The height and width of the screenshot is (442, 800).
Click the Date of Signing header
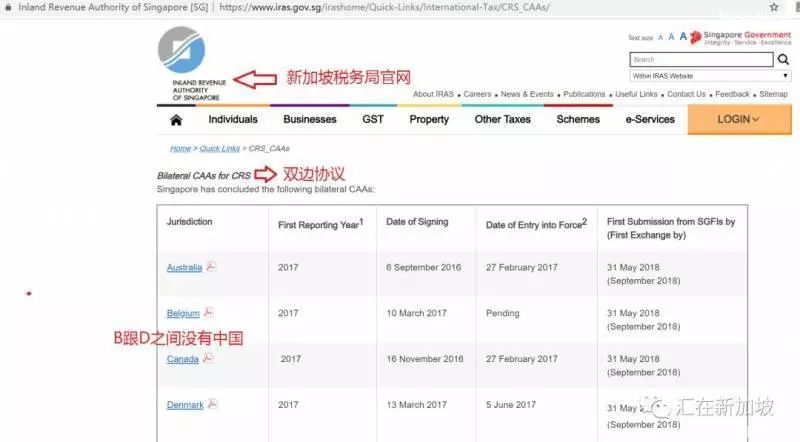click(x=417, y=222)
